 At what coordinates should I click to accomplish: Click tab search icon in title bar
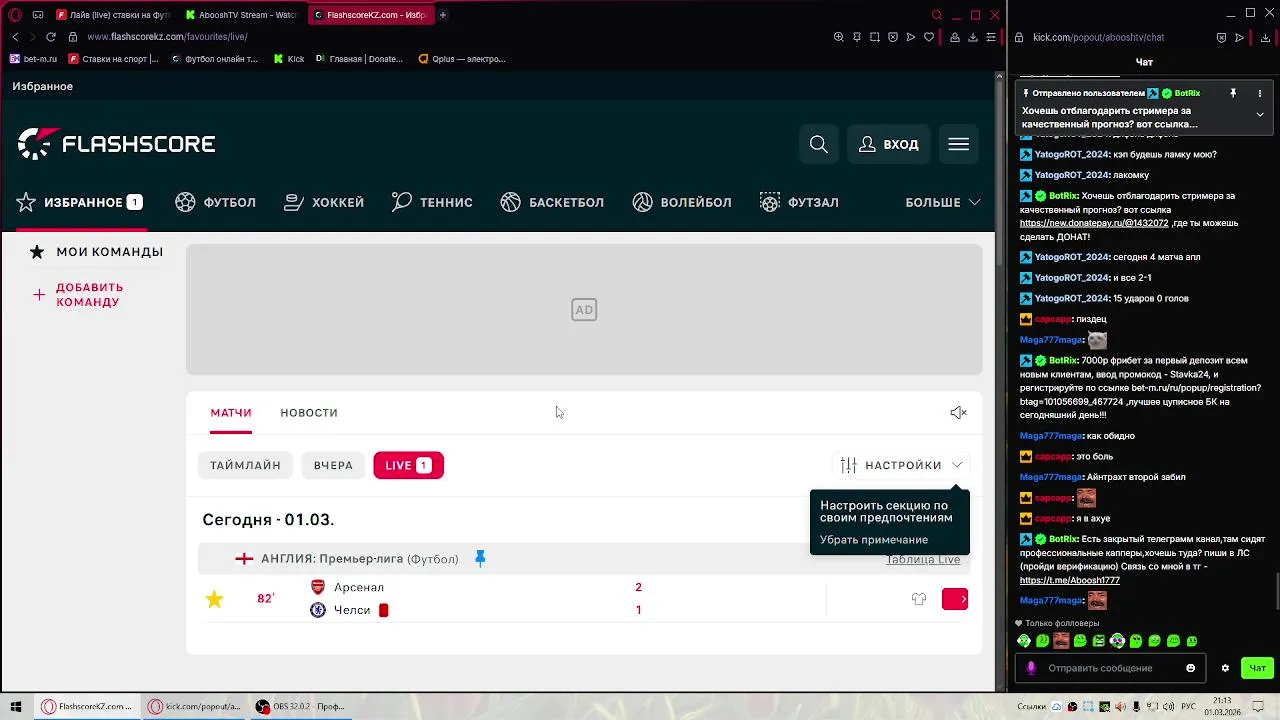point(936,15)
